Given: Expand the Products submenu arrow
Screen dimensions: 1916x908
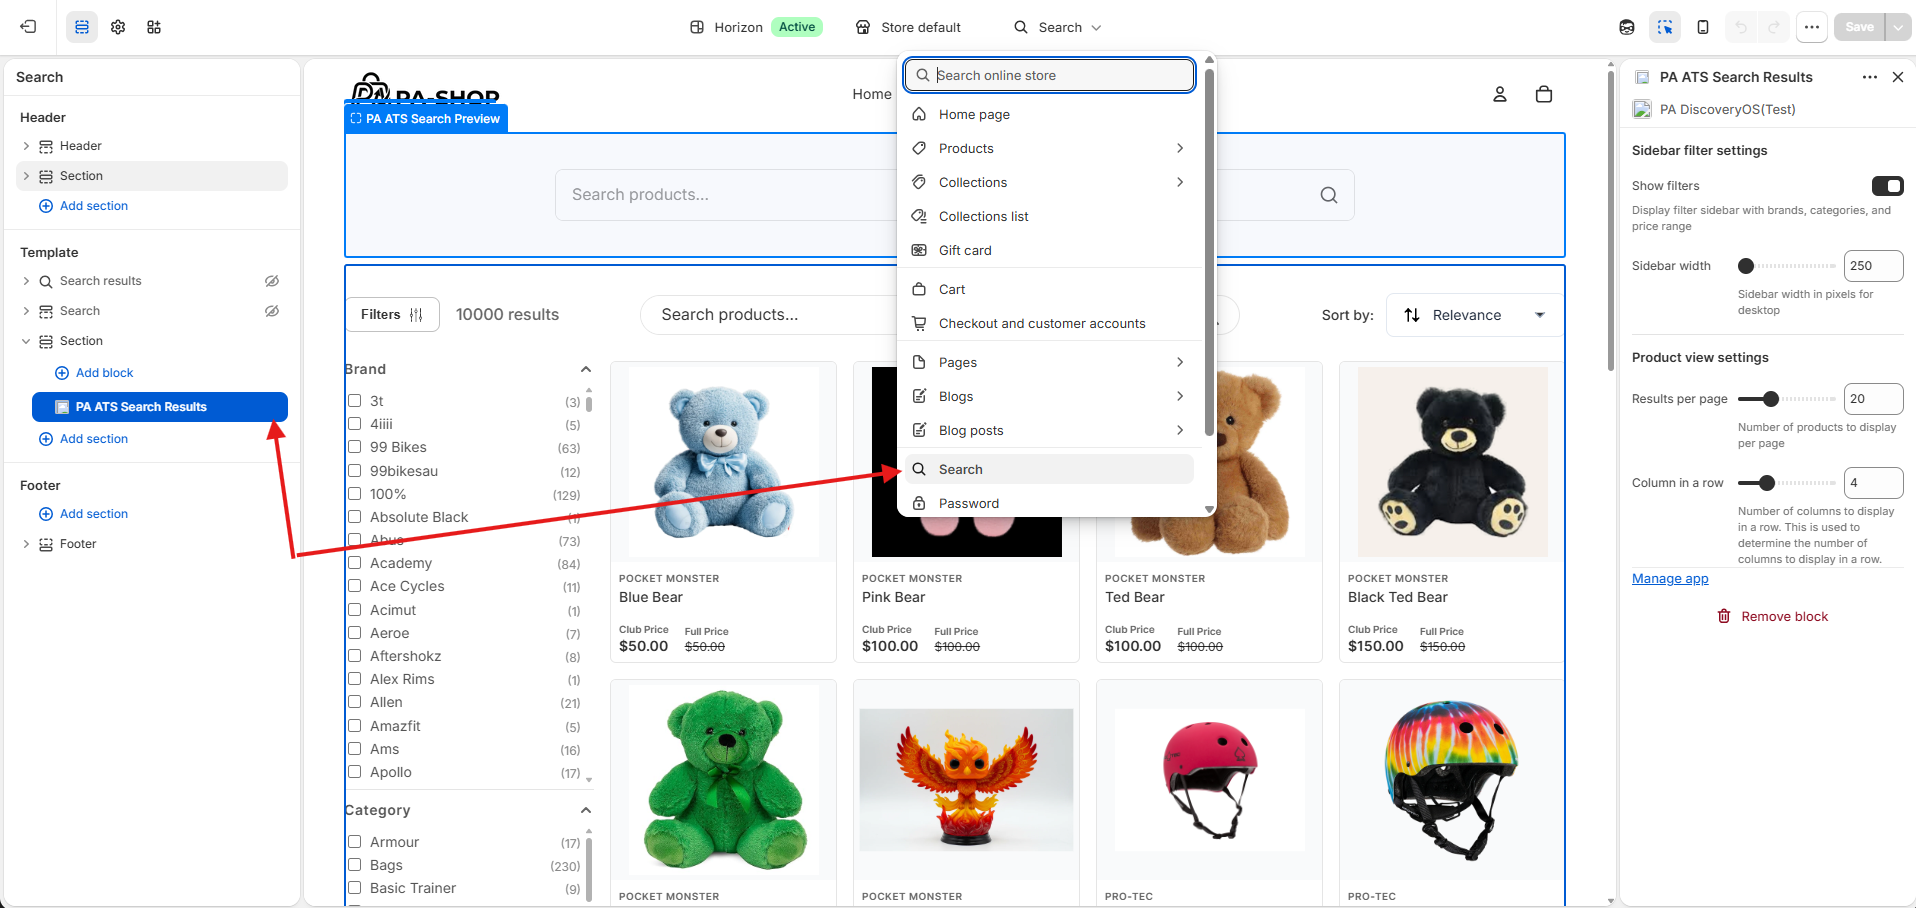Looking at the screenshot, I should coord(1180,148).
